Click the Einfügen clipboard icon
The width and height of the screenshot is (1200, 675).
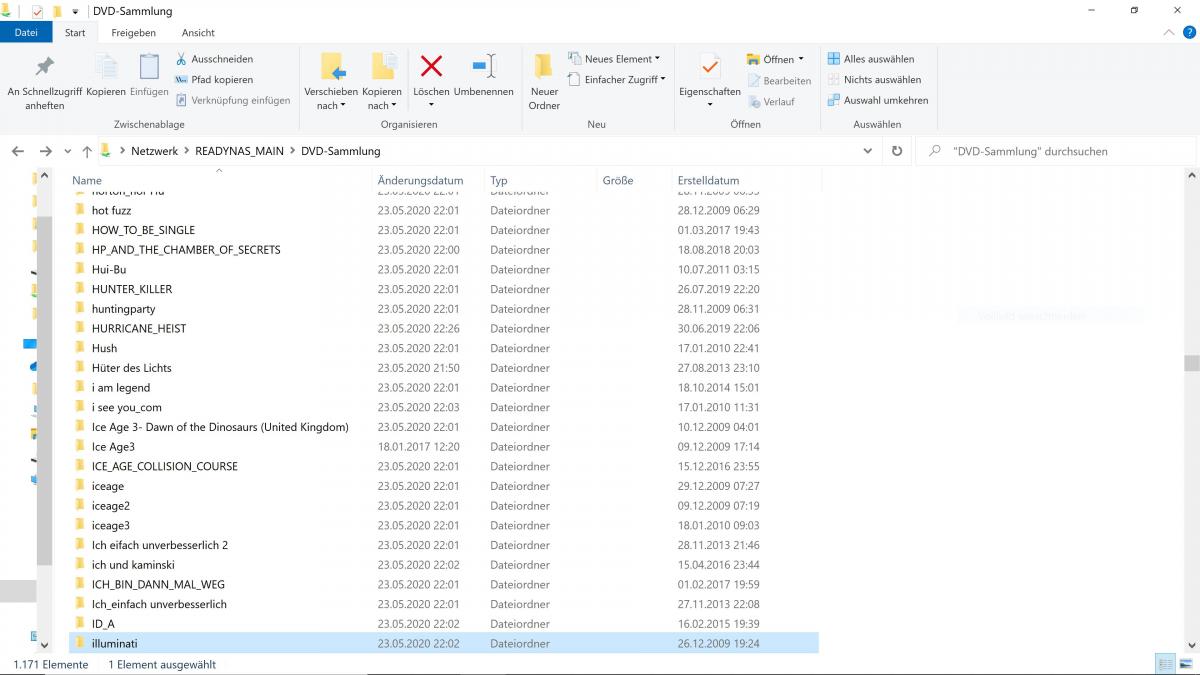(x=149, y=67)
